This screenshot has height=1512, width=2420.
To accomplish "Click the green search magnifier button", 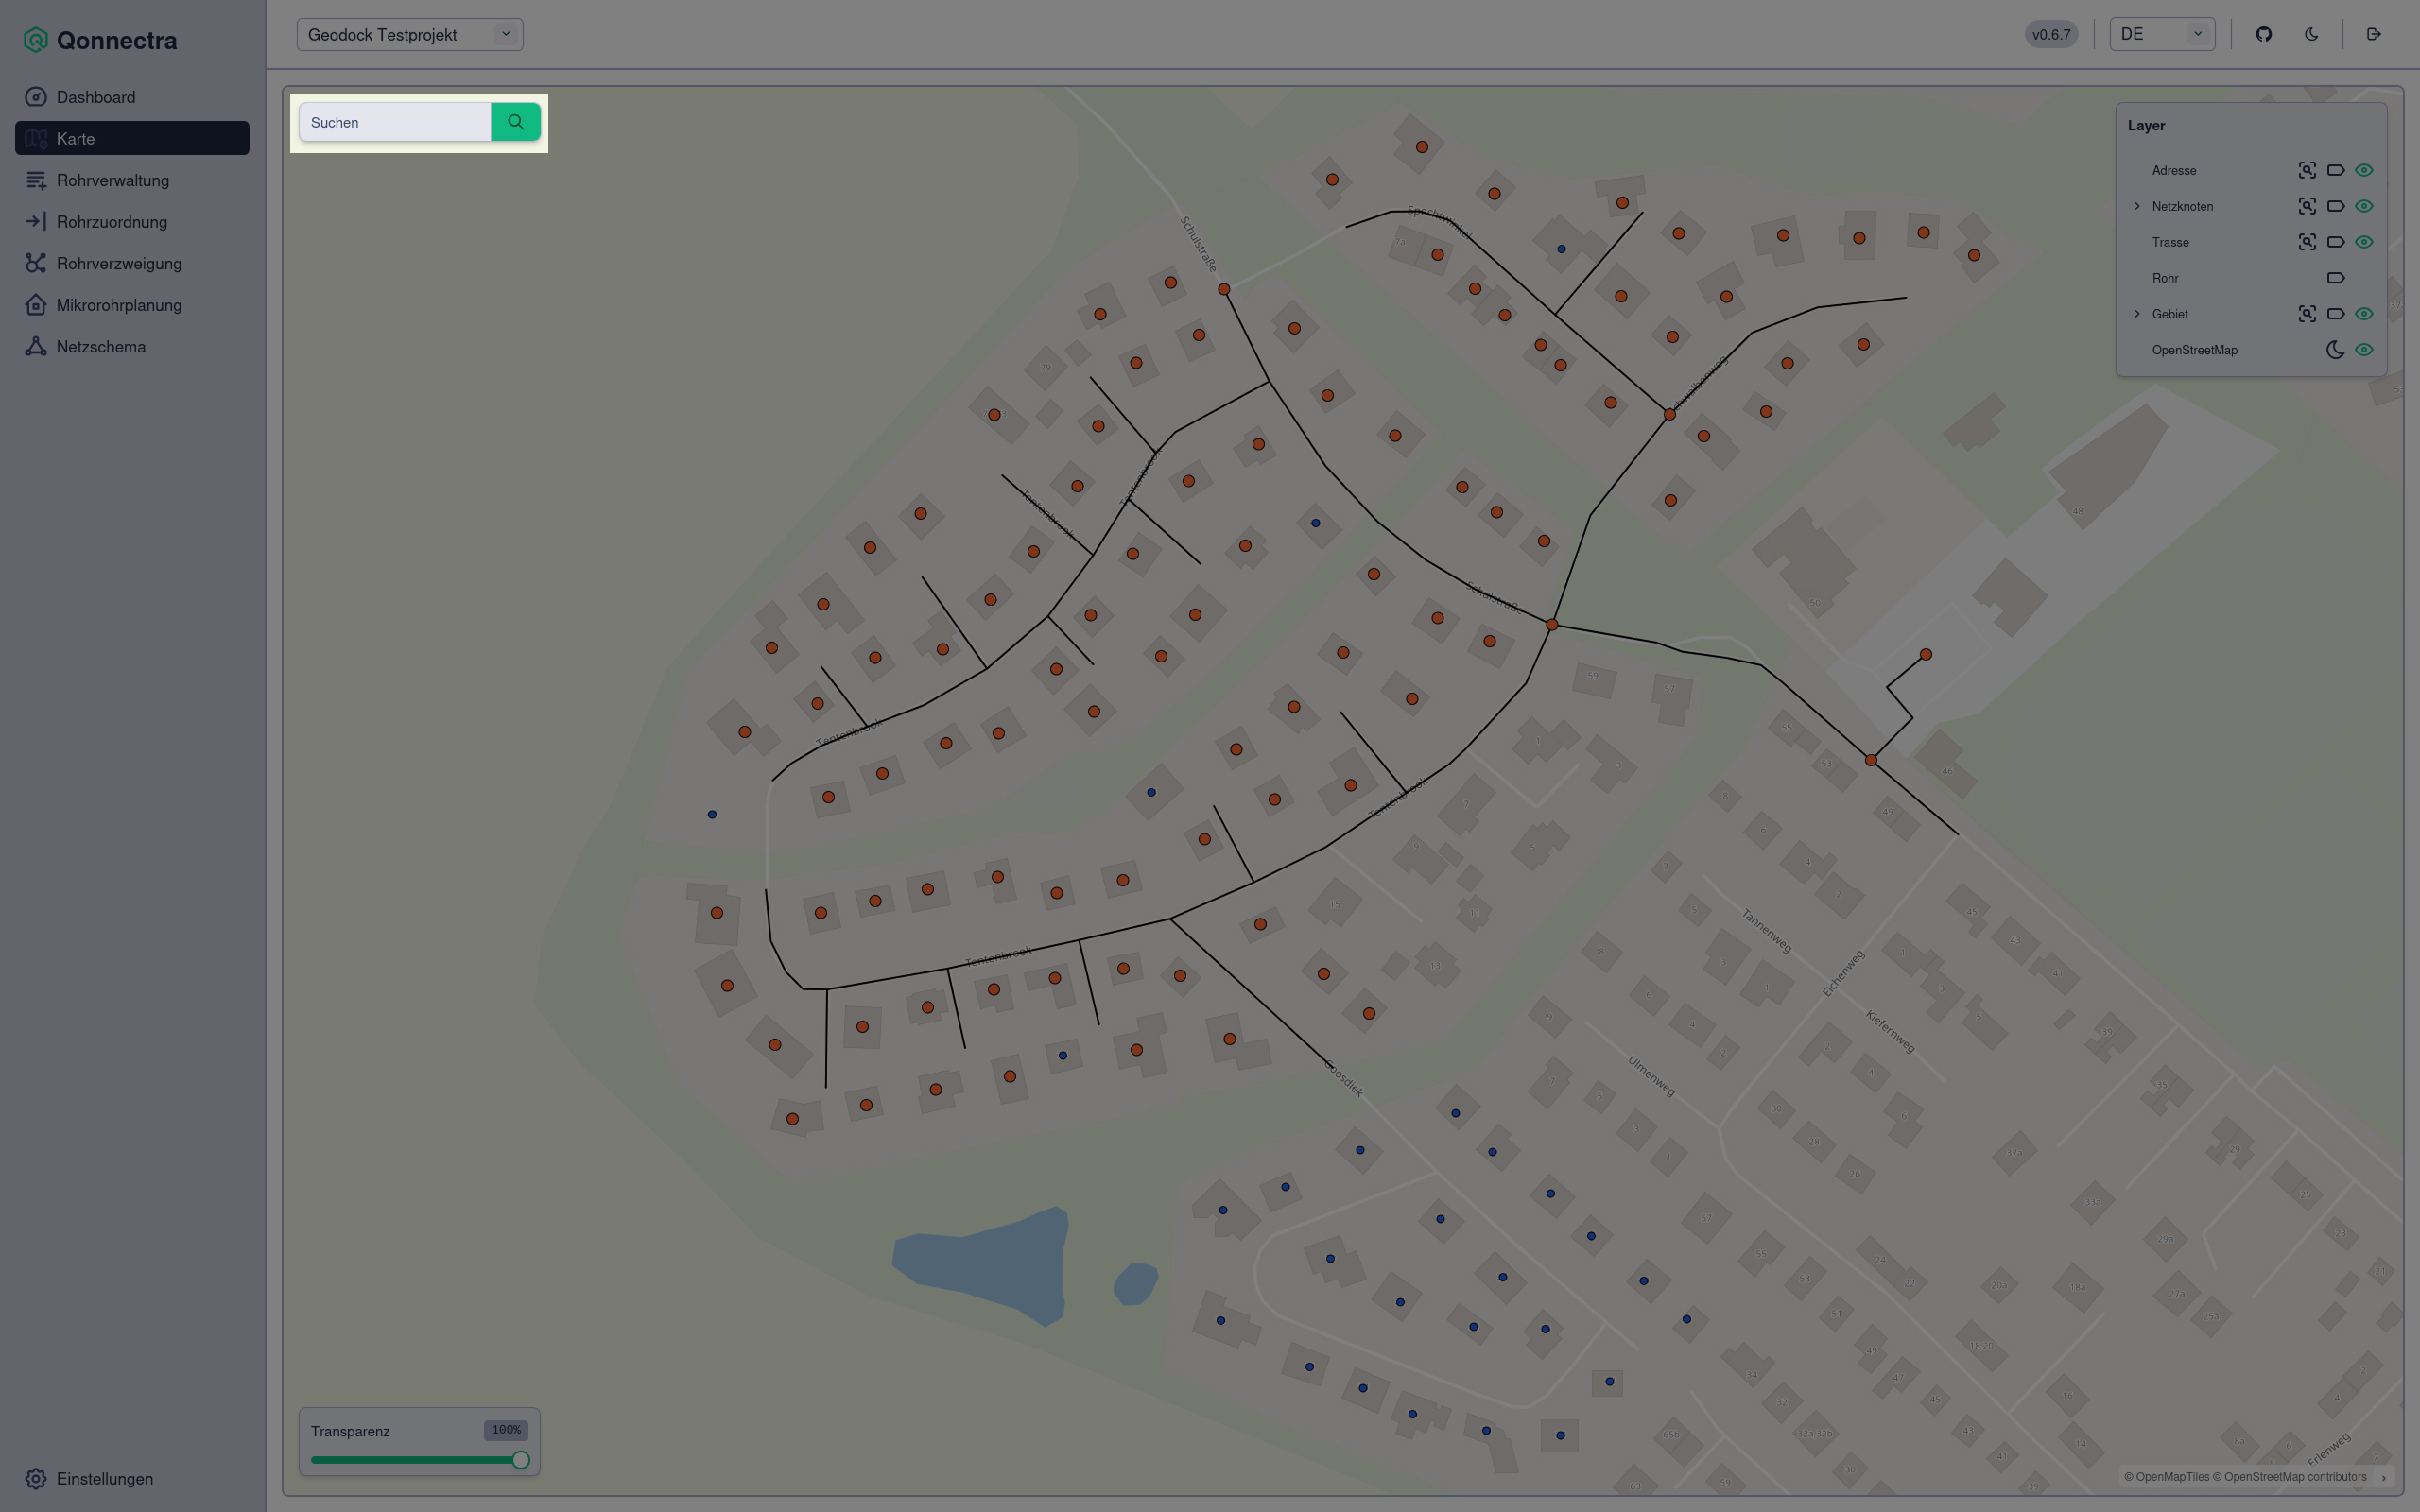I will (515, 122).
